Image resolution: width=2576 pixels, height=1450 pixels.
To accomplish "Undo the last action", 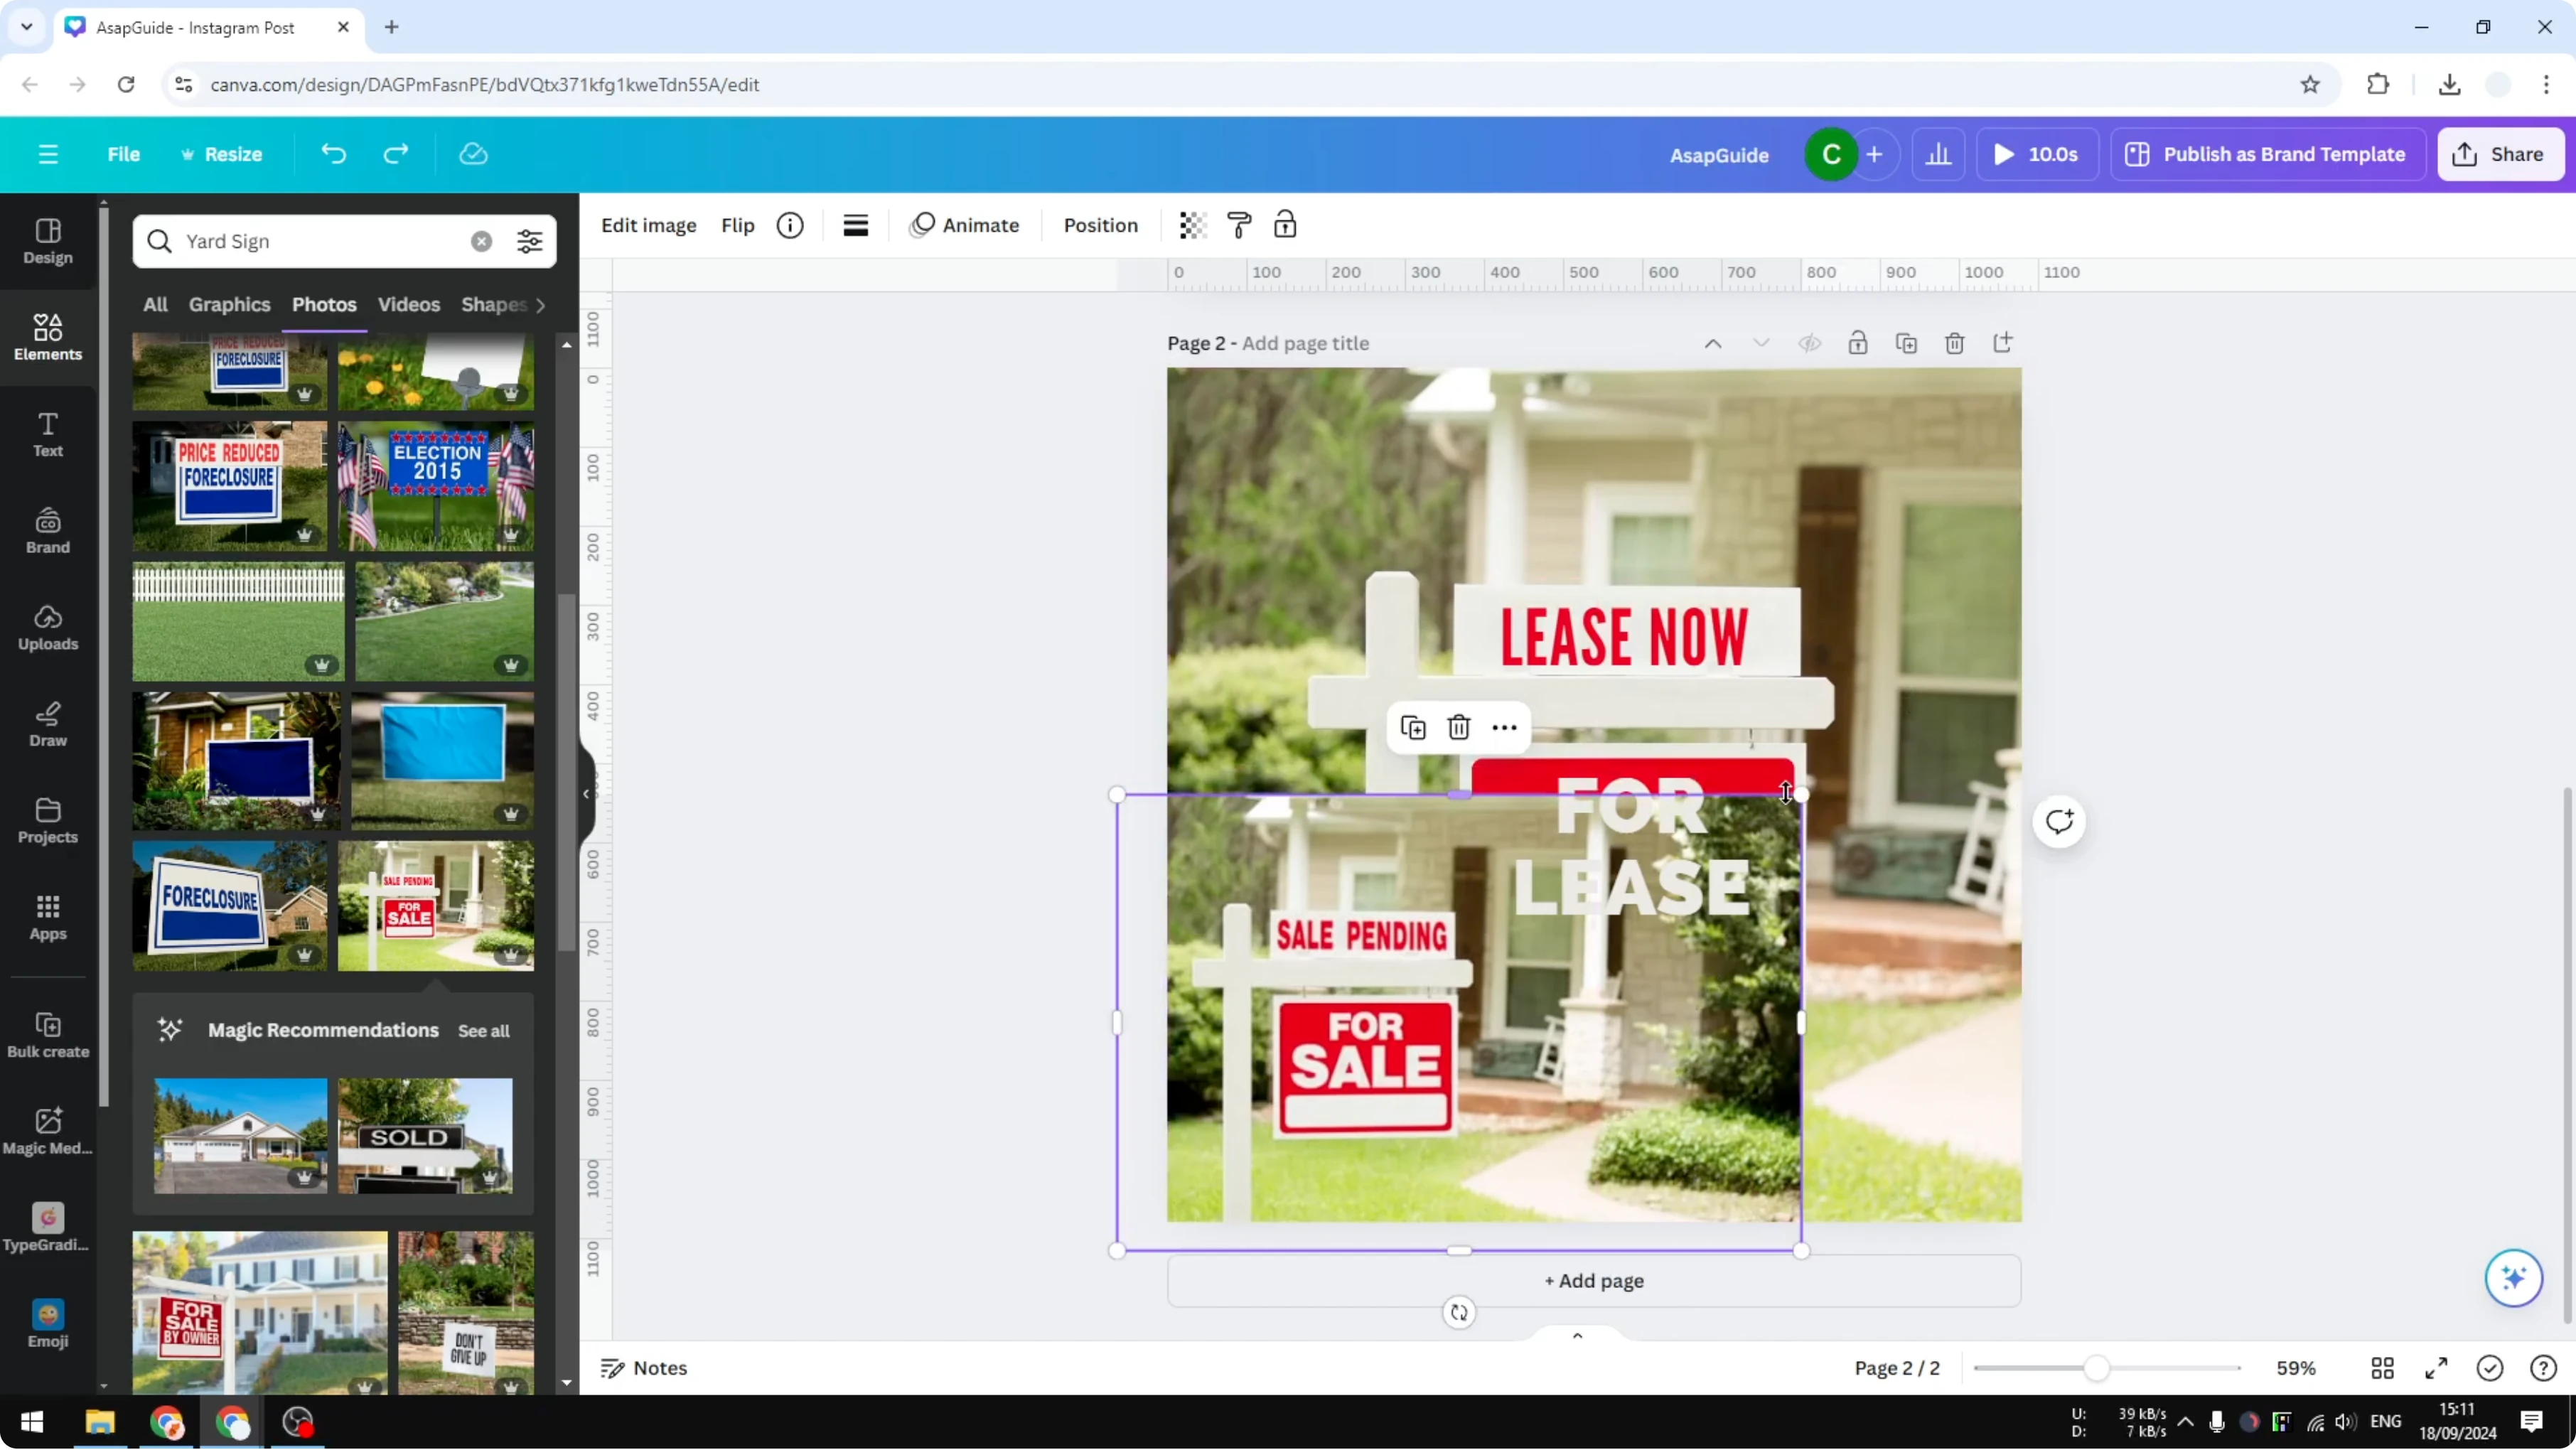I will pos(333,154).
